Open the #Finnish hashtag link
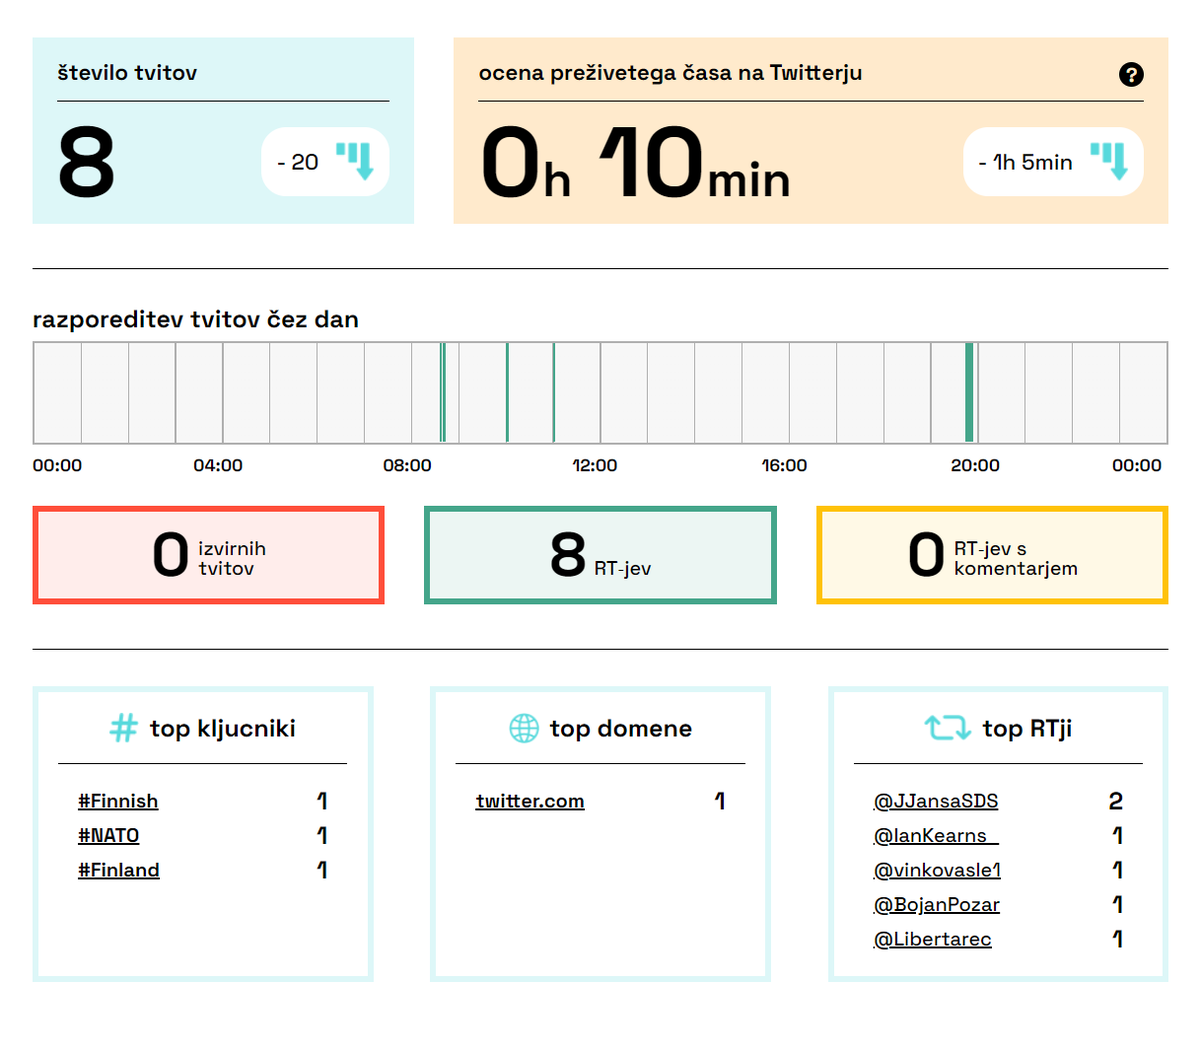The height and width of the screenshot is (1051, 1200). click(118, 801)
